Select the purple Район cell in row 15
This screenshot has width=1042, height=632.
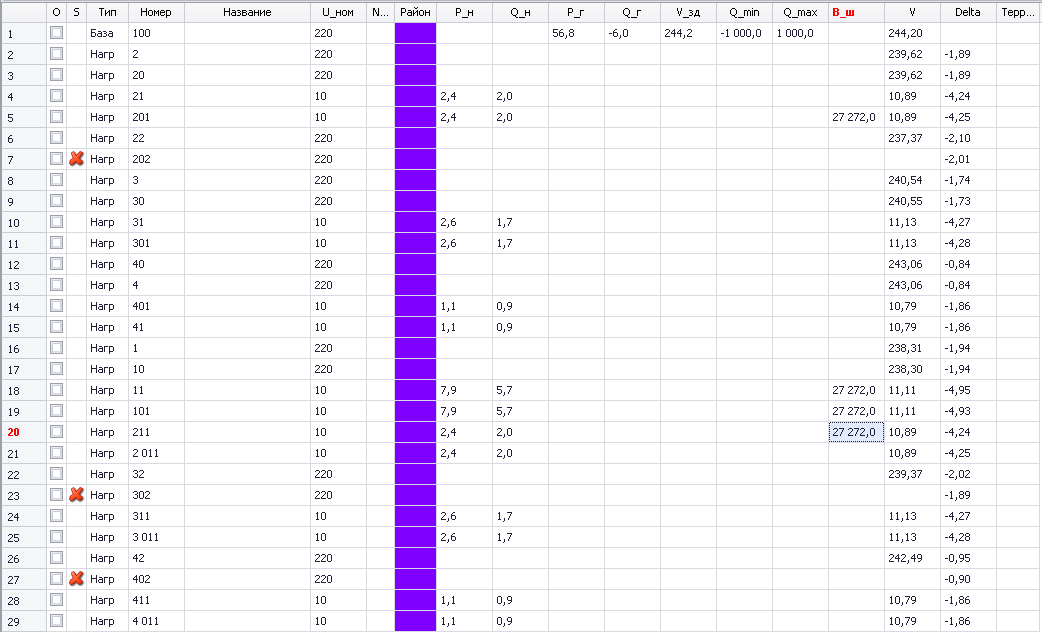(x=415, y=327)
